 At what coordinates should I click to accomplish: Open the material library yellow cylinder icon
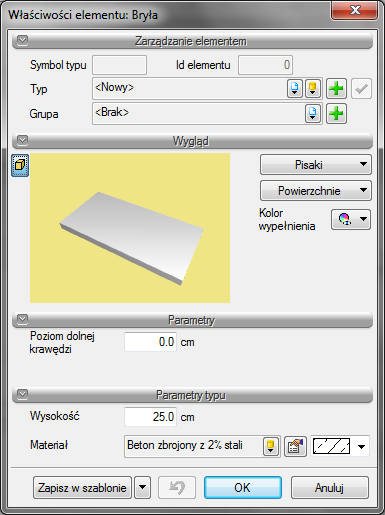point(271,446)
